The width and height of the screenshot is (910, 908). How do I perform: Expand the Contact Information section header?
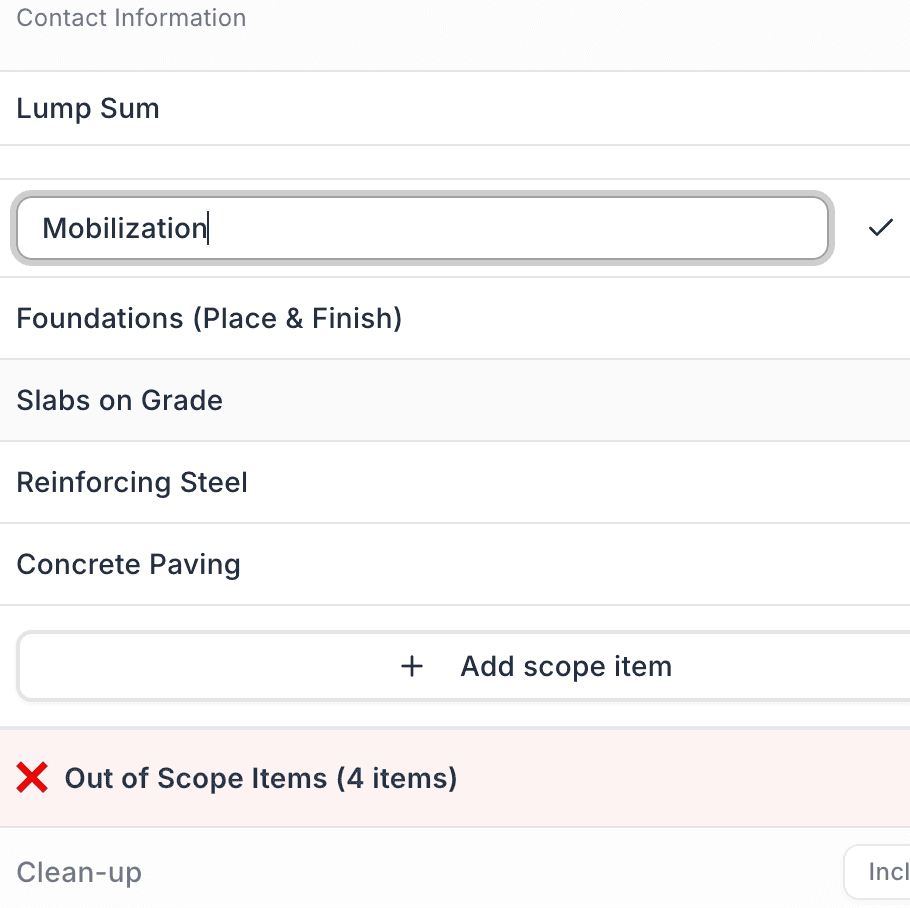pos(131,18)
